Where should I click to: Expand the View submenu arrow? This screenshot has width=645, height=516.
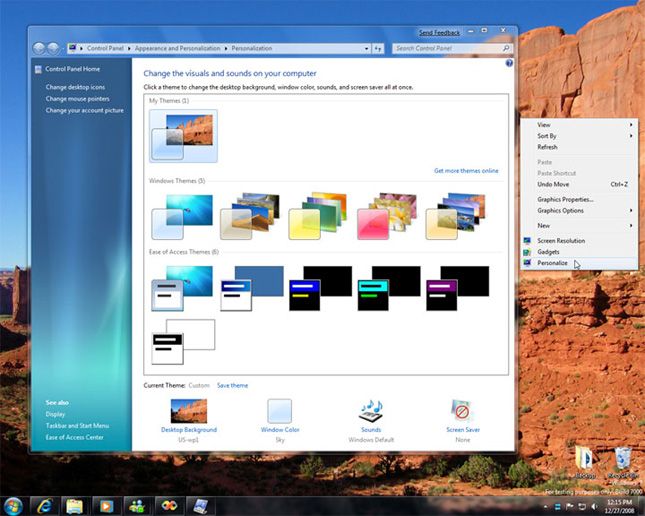631,125
